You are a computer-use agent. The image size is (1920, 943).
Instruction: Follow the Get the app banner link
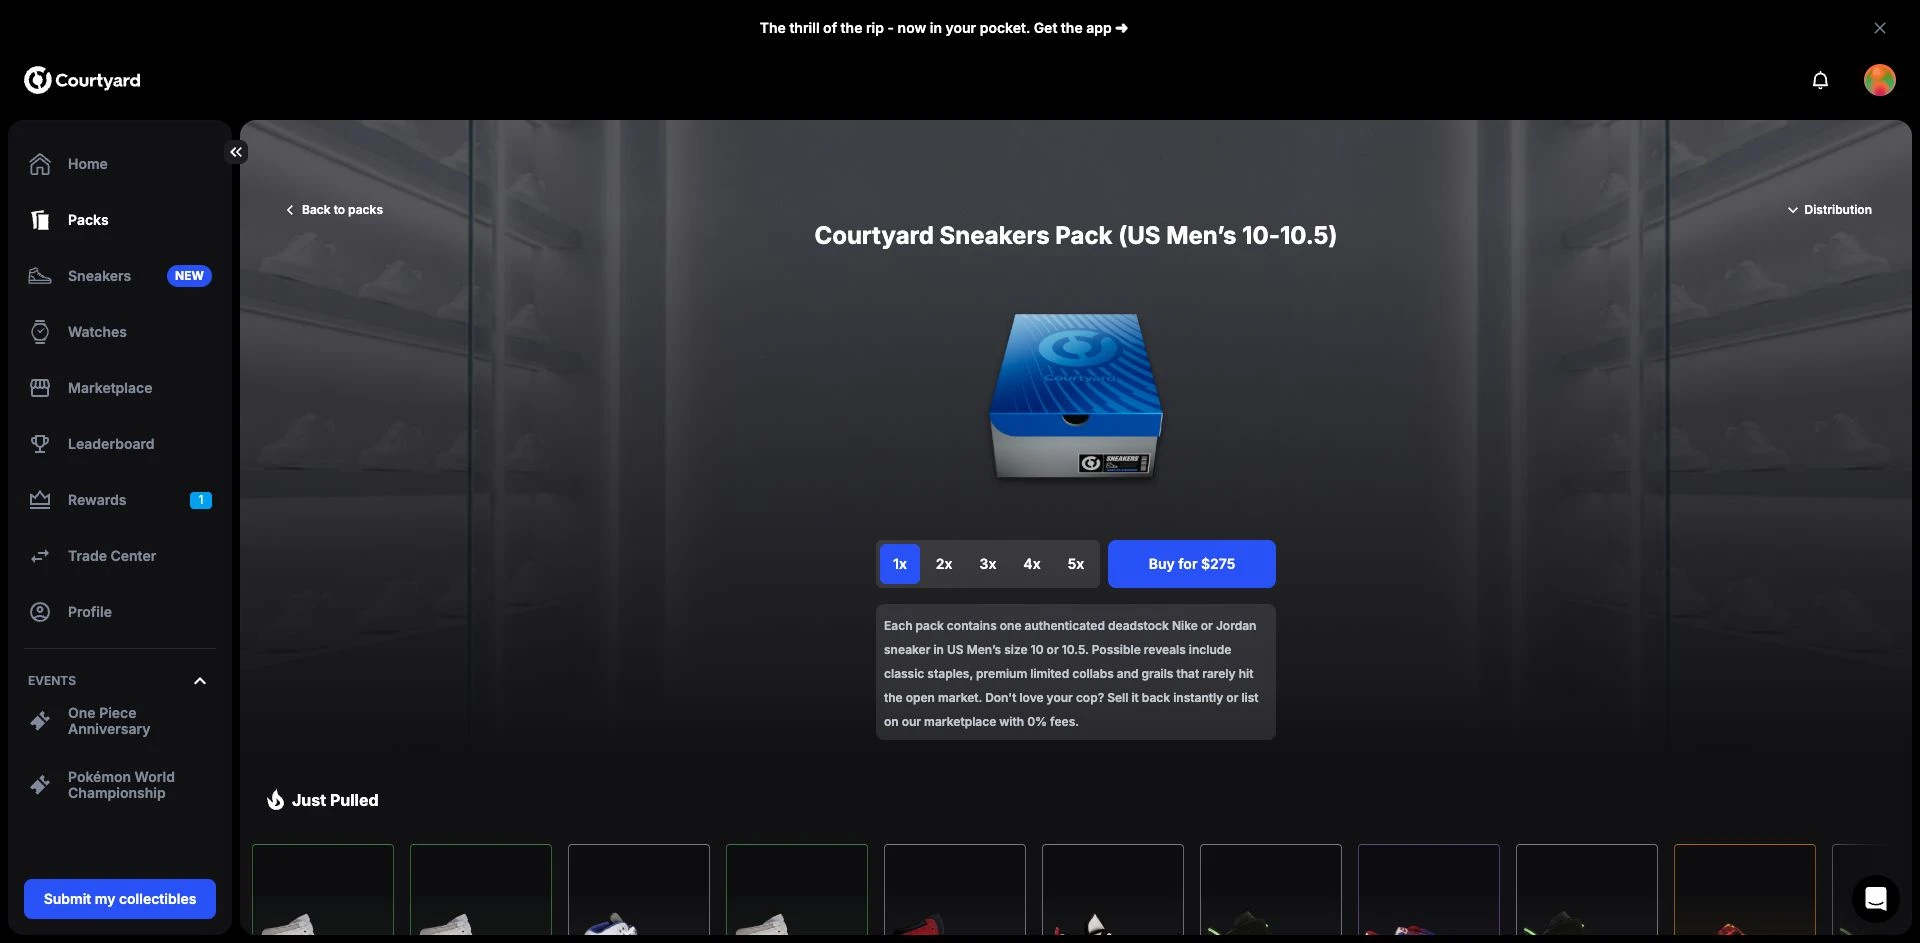pyautogui.click(x=943, y=28)
